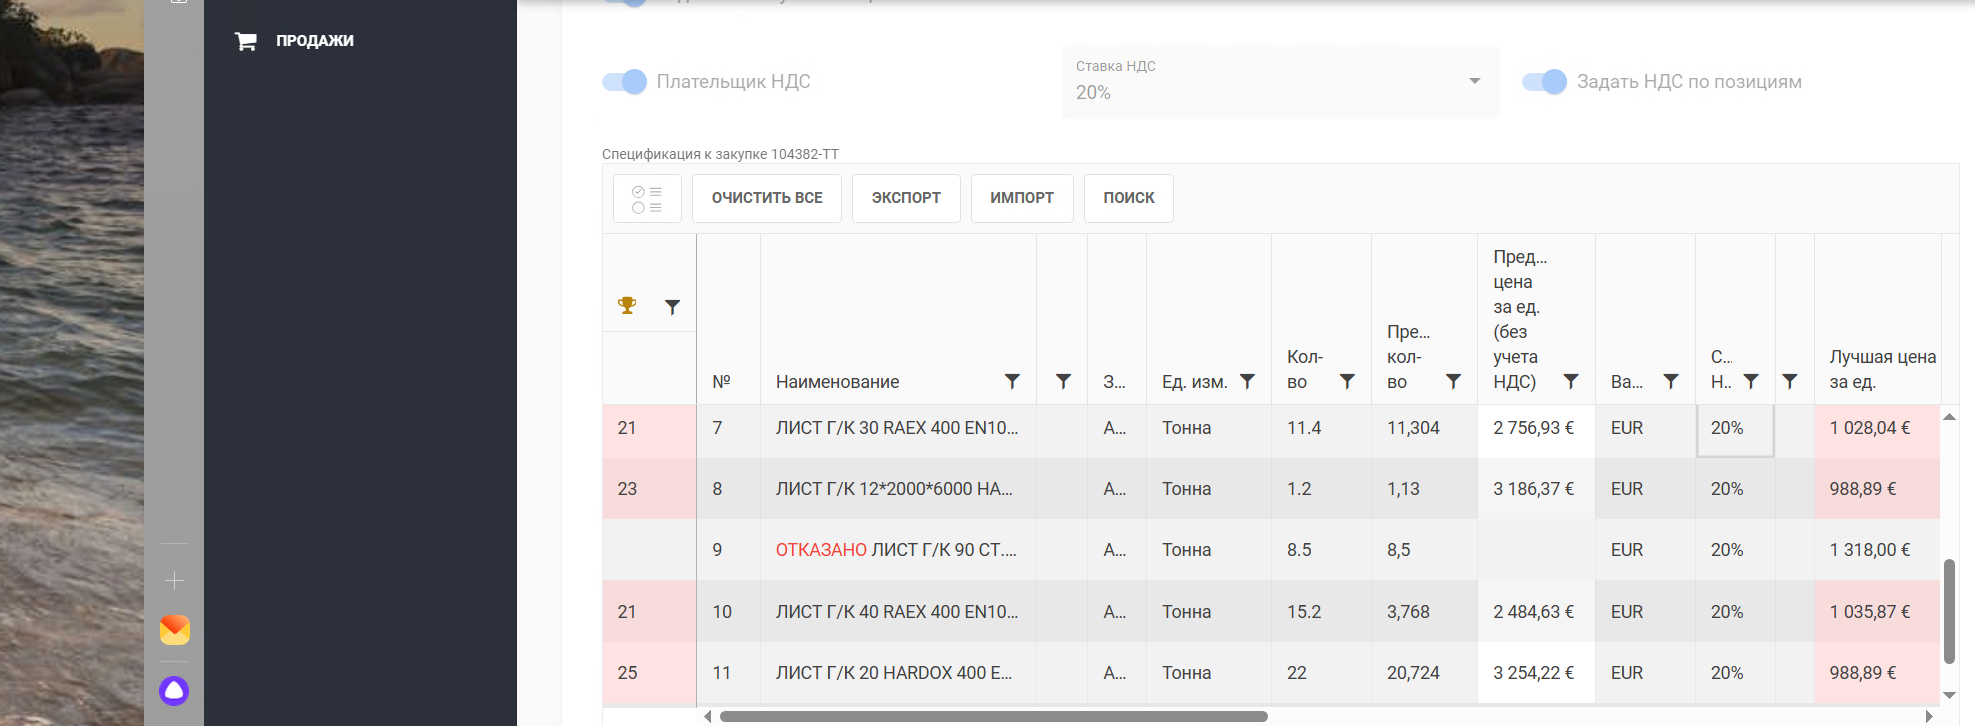This screenshot has width=1975, height=726.
Task: Click the trophy icon in table header
Action: [627, 306]
